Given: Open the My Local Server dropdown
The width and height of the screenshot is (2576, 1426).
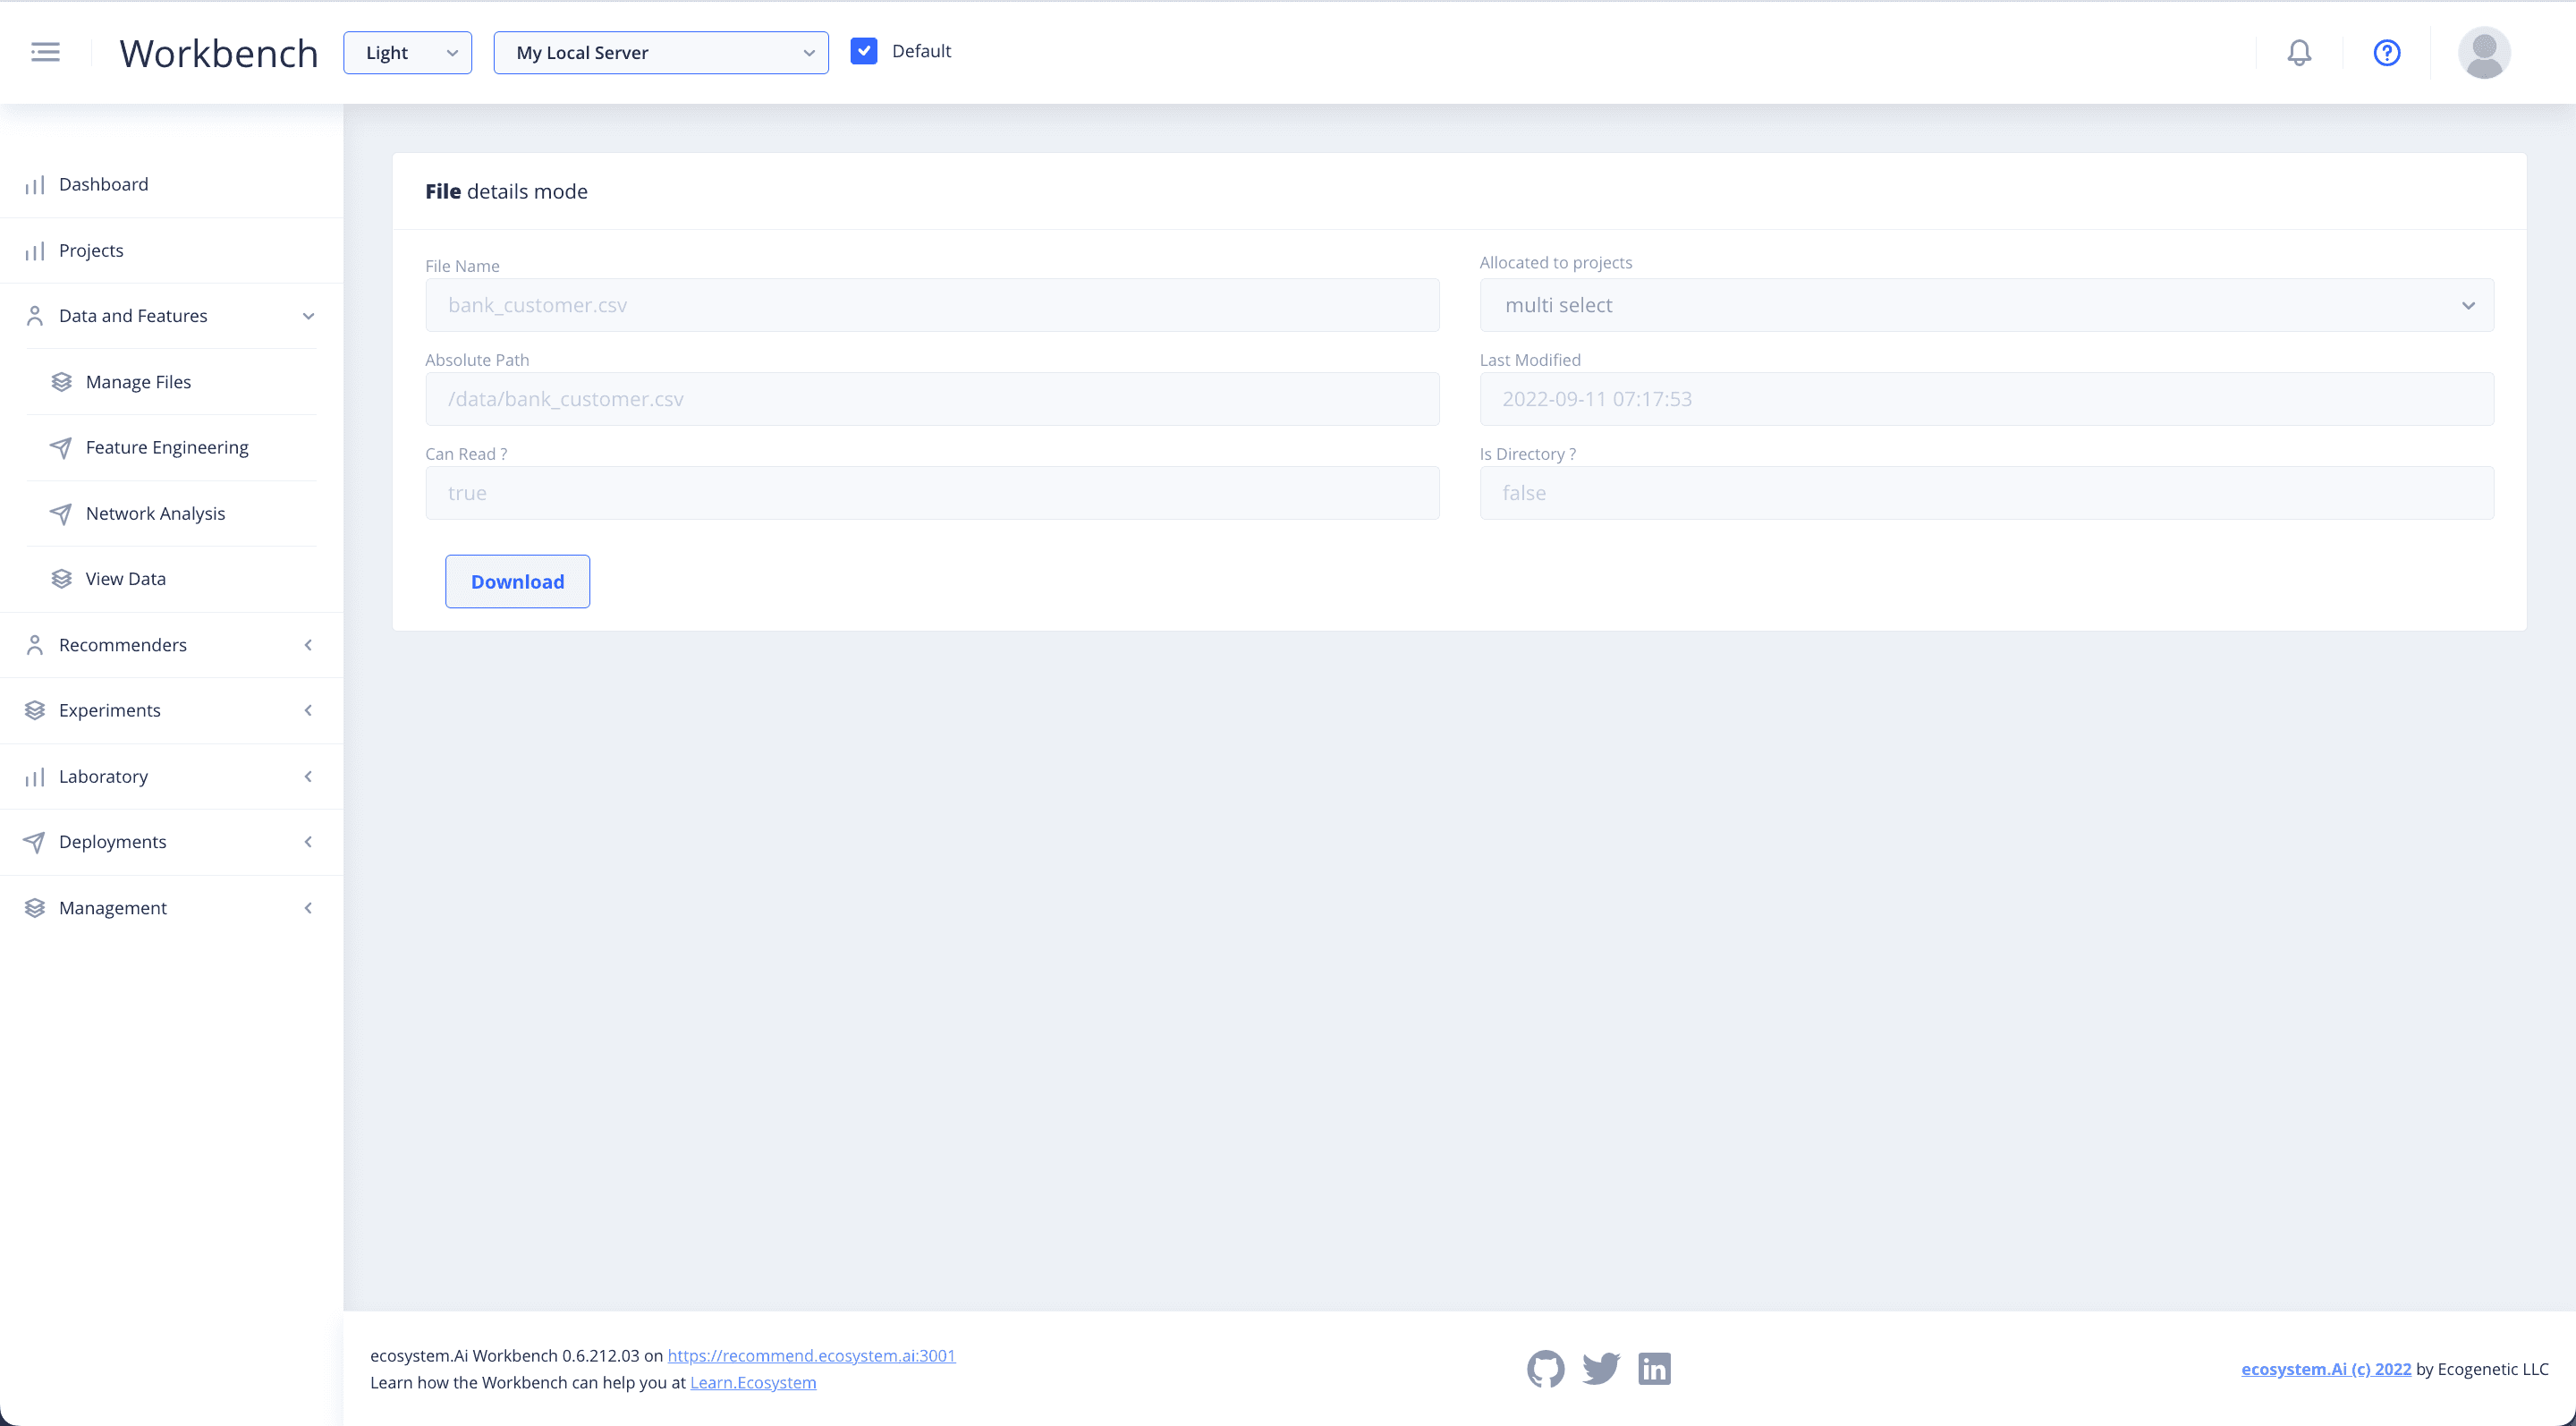Looking at the screenshot, I should [x=660, y=53].
